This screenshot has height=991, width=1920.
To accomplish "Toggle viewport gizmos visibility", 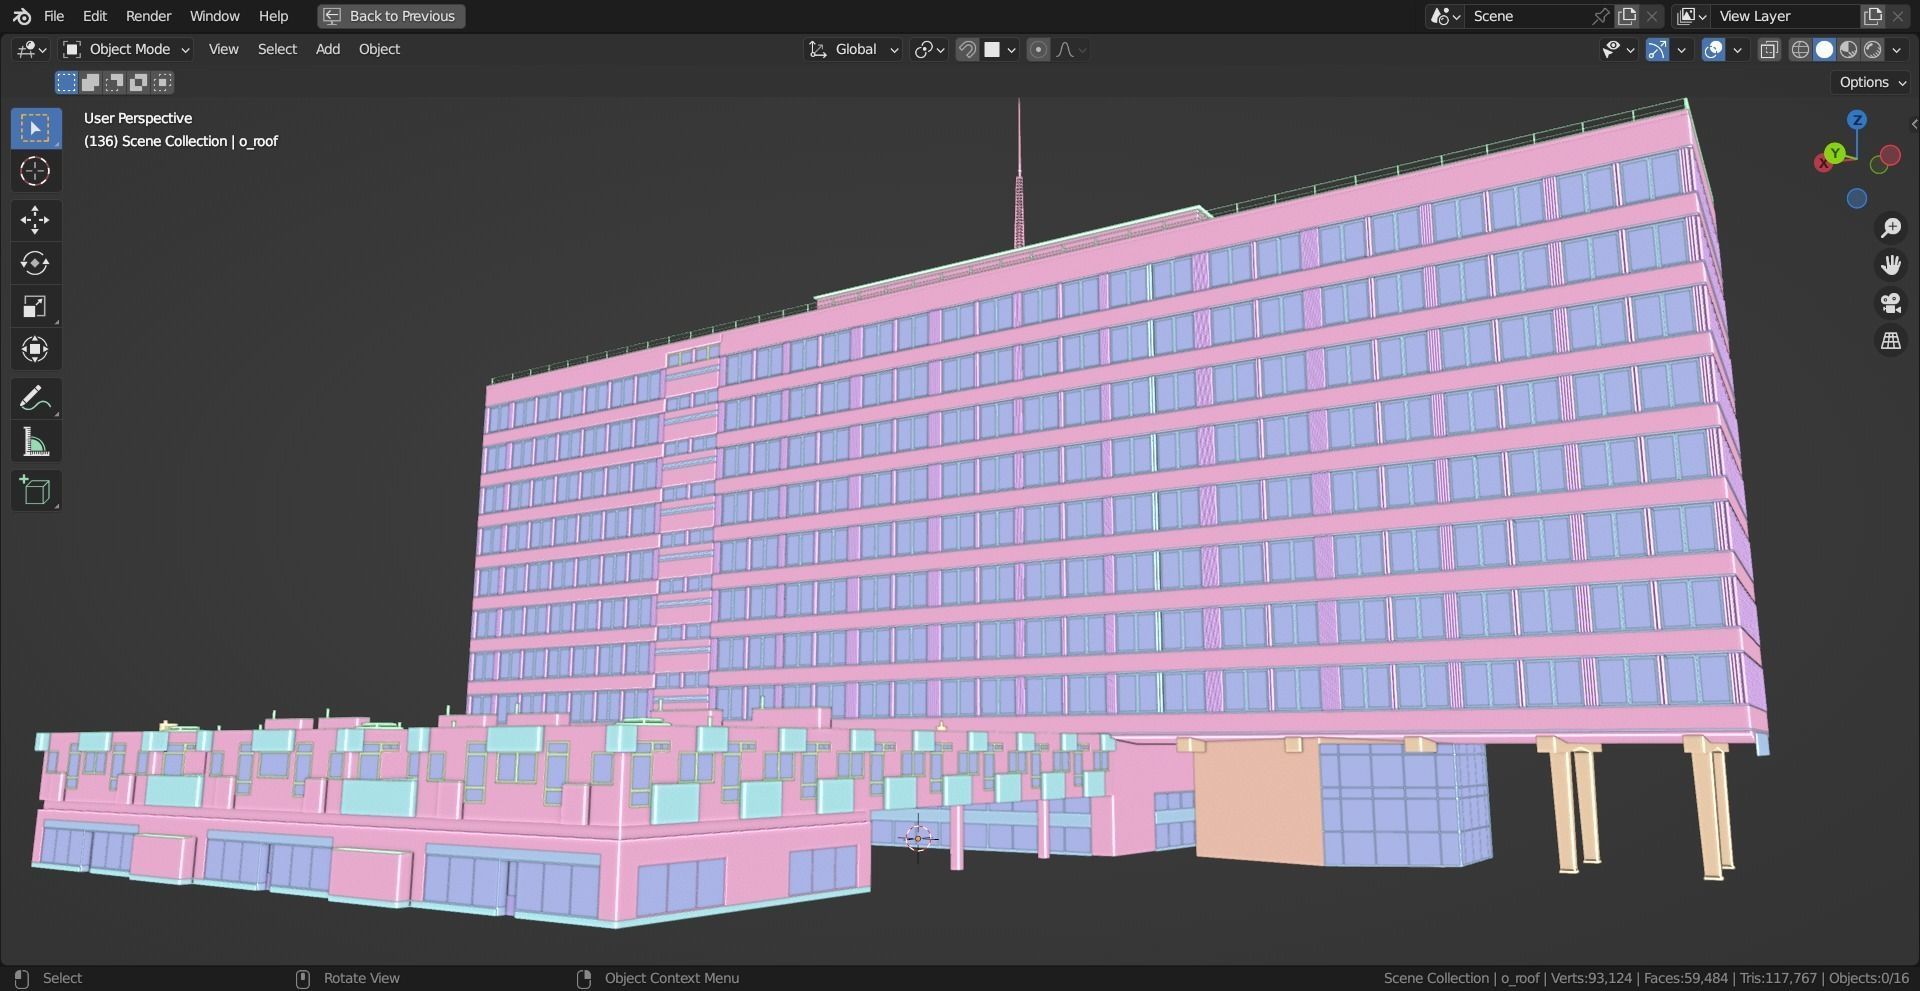I will pos(1657,49).
